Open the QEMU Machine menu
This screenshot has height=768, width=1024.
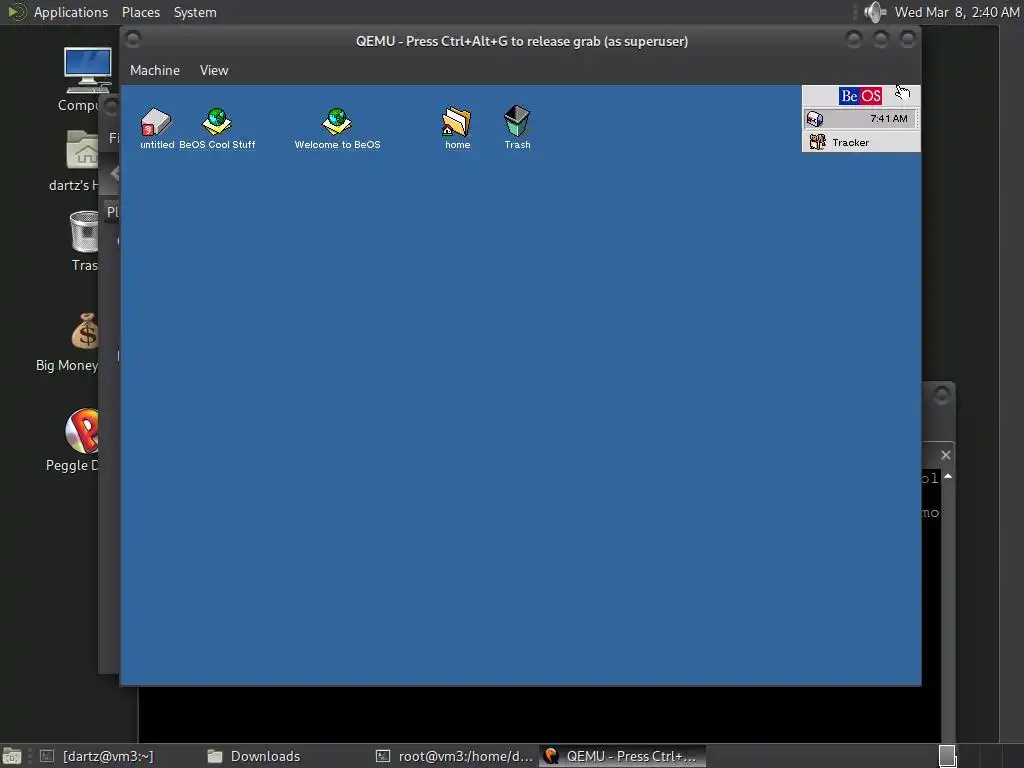(155, 71)
